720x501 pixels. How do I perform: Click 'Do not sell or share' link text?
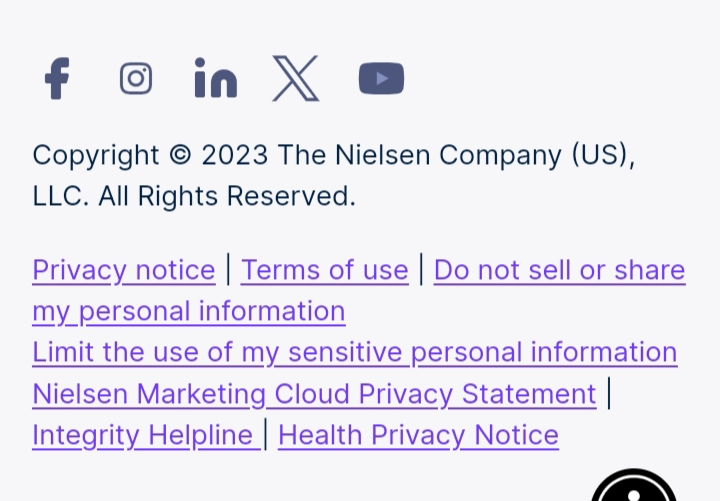560,270
